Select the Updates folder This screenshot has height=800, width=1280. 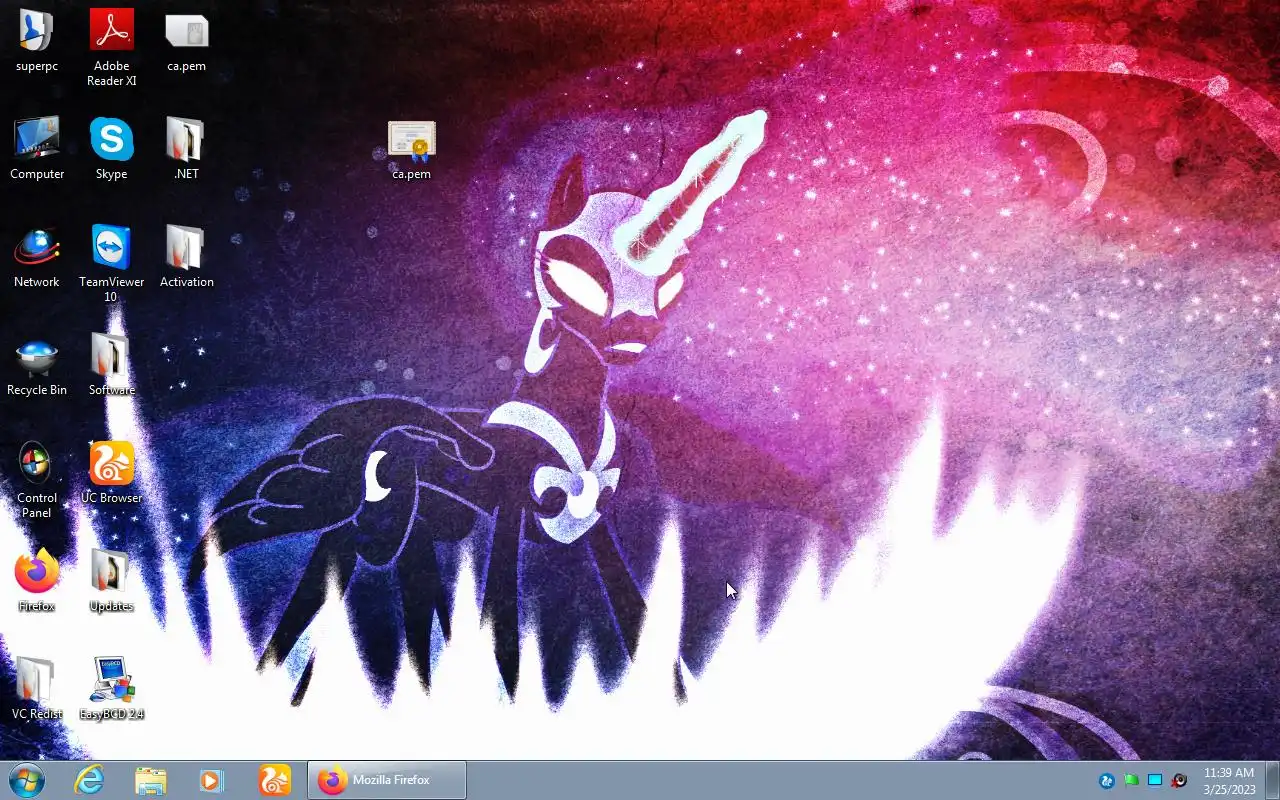tap(111, 580)
